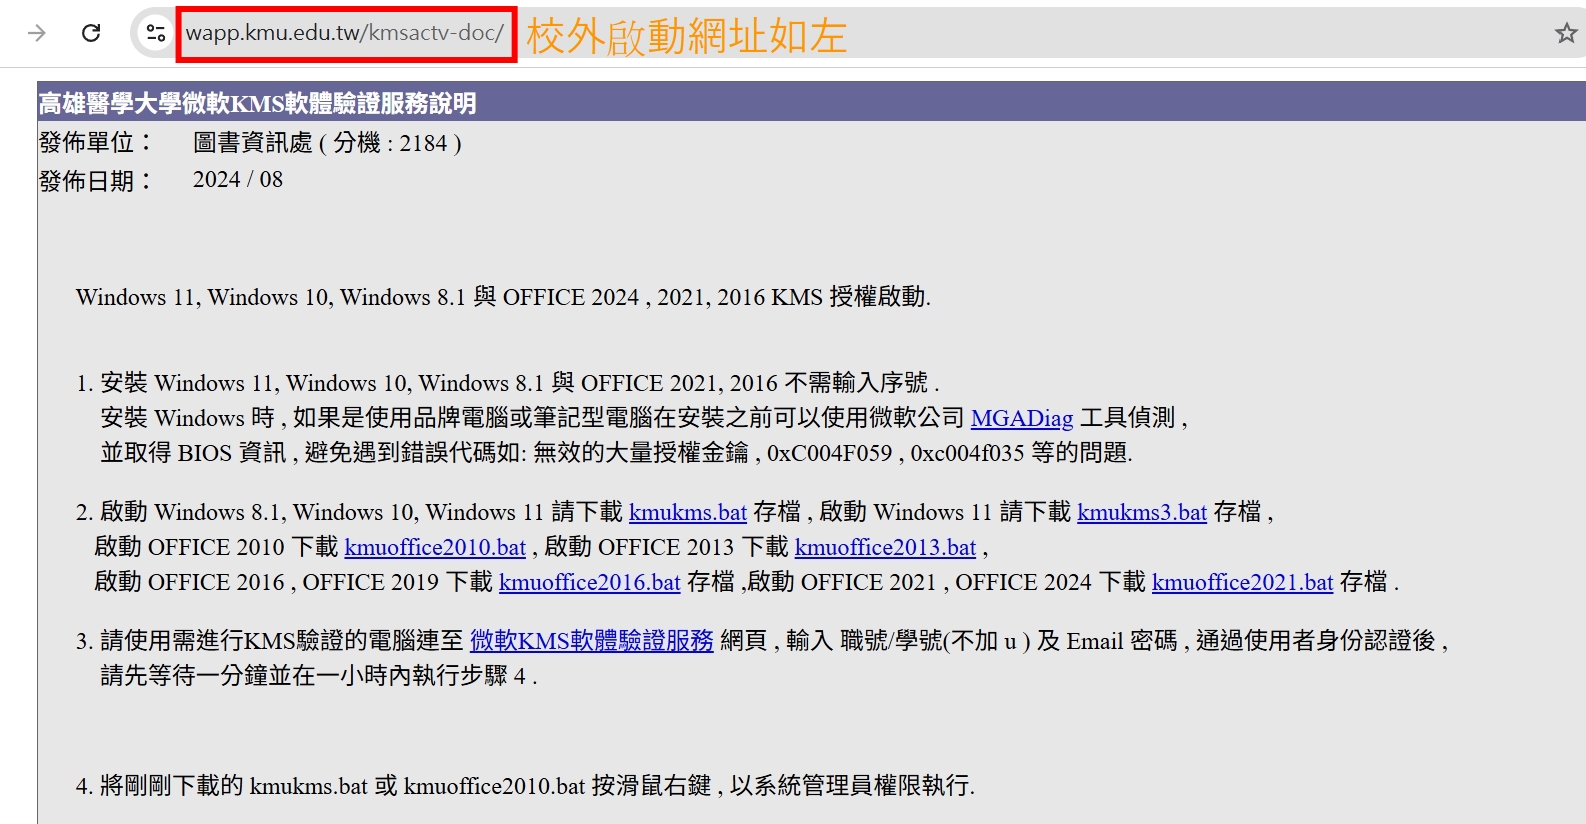Click the 0xC004F059 error code text

pyautogui.click(x=829, y=453)
